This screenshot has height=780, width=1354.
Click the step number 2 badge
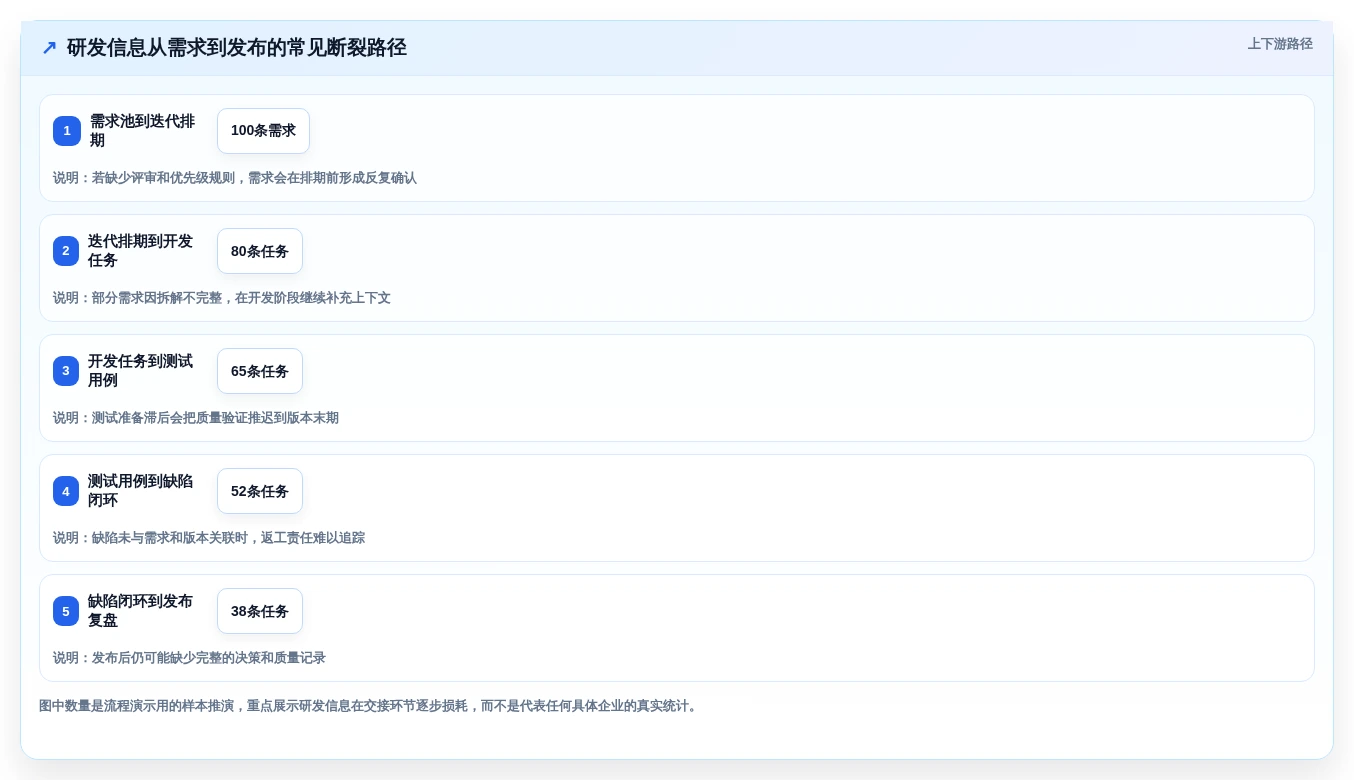click(66, 251)
